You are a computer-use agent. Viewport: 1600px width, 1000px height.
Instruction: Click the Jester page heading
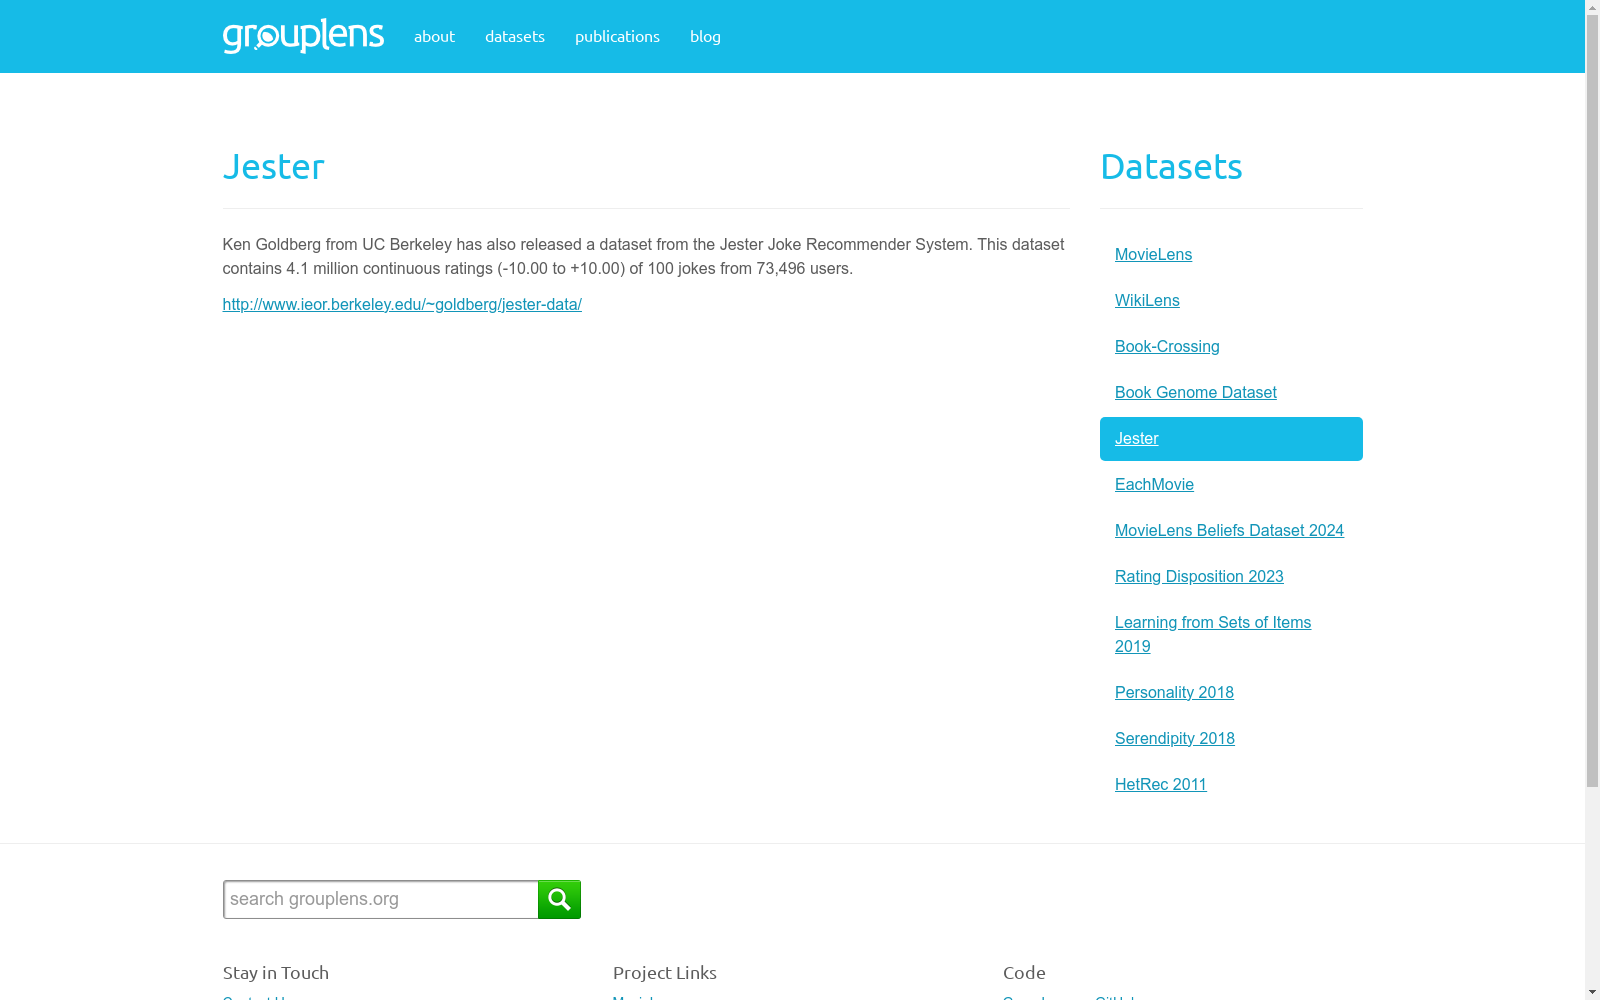click(x=273, y=166)
